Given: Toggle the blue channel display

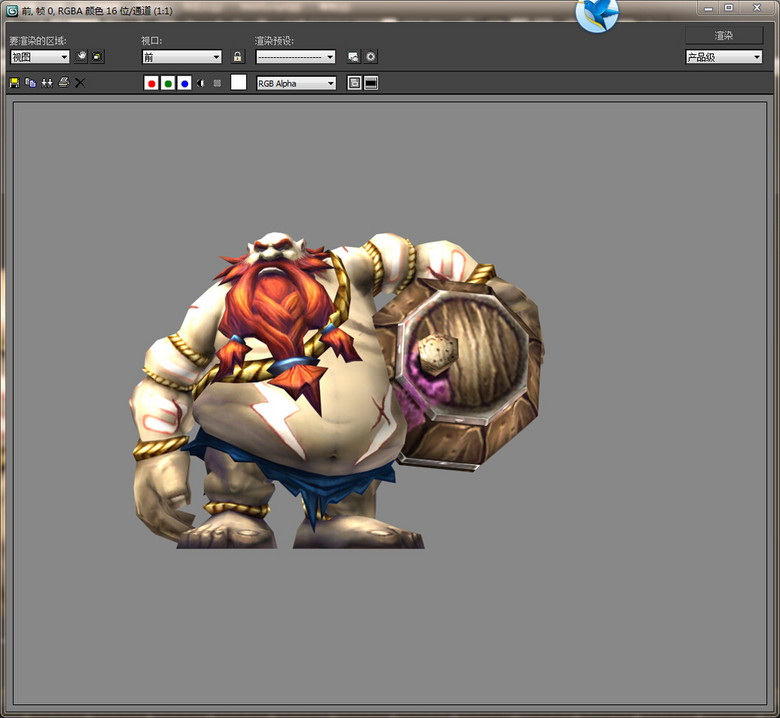Looking at the screenshot, I should (185, 83).
